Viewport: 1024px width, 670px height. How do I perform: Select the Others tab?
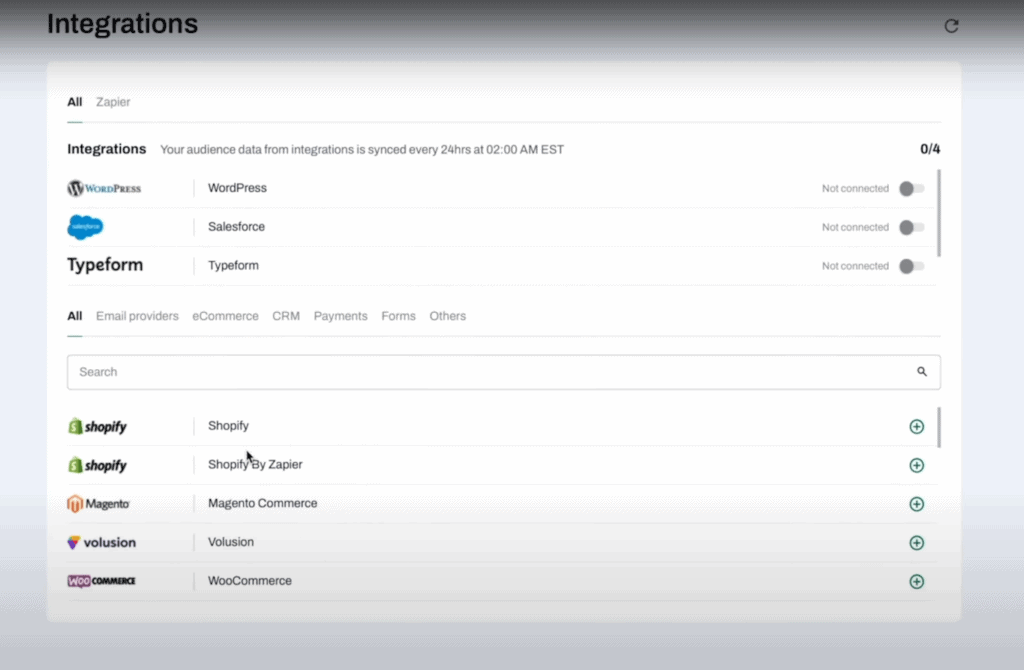click(x=447, y=316)
